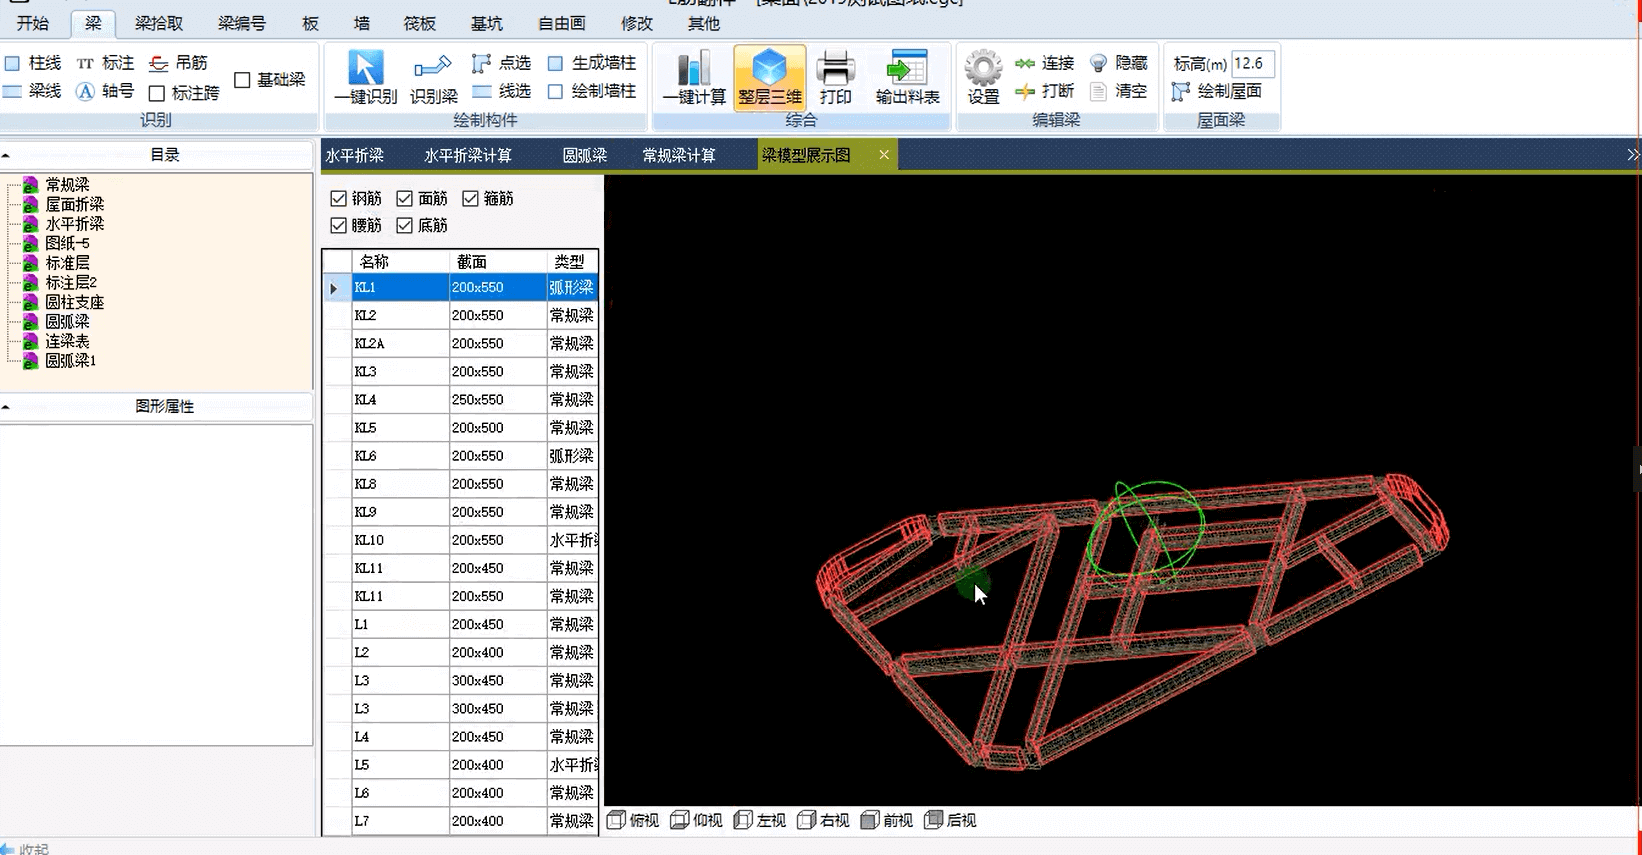This screenshot has height=855, width=1642.
Task: Open 输出料表 export icon
Action: (907, 70)
